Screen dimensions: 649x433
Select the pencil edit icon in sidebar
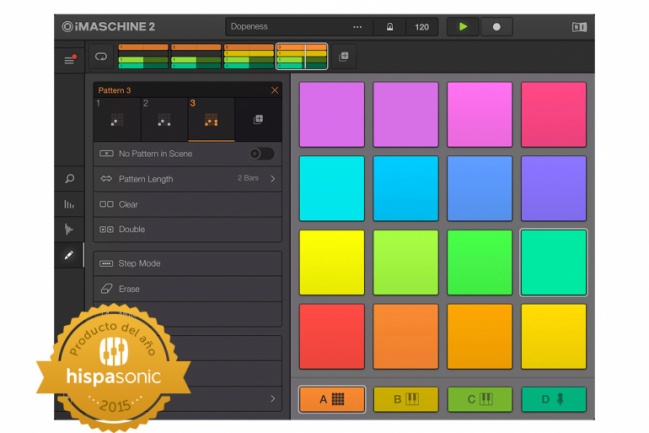pyautogui.click(x=70, y=255)
